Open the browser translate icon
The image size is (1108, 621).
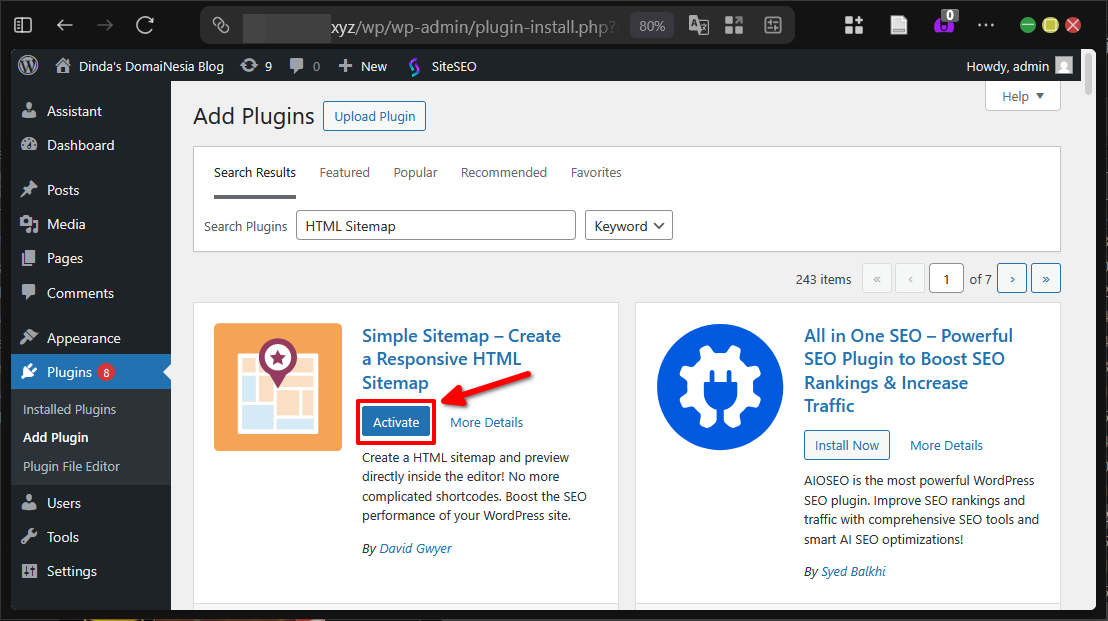point(698,25)
